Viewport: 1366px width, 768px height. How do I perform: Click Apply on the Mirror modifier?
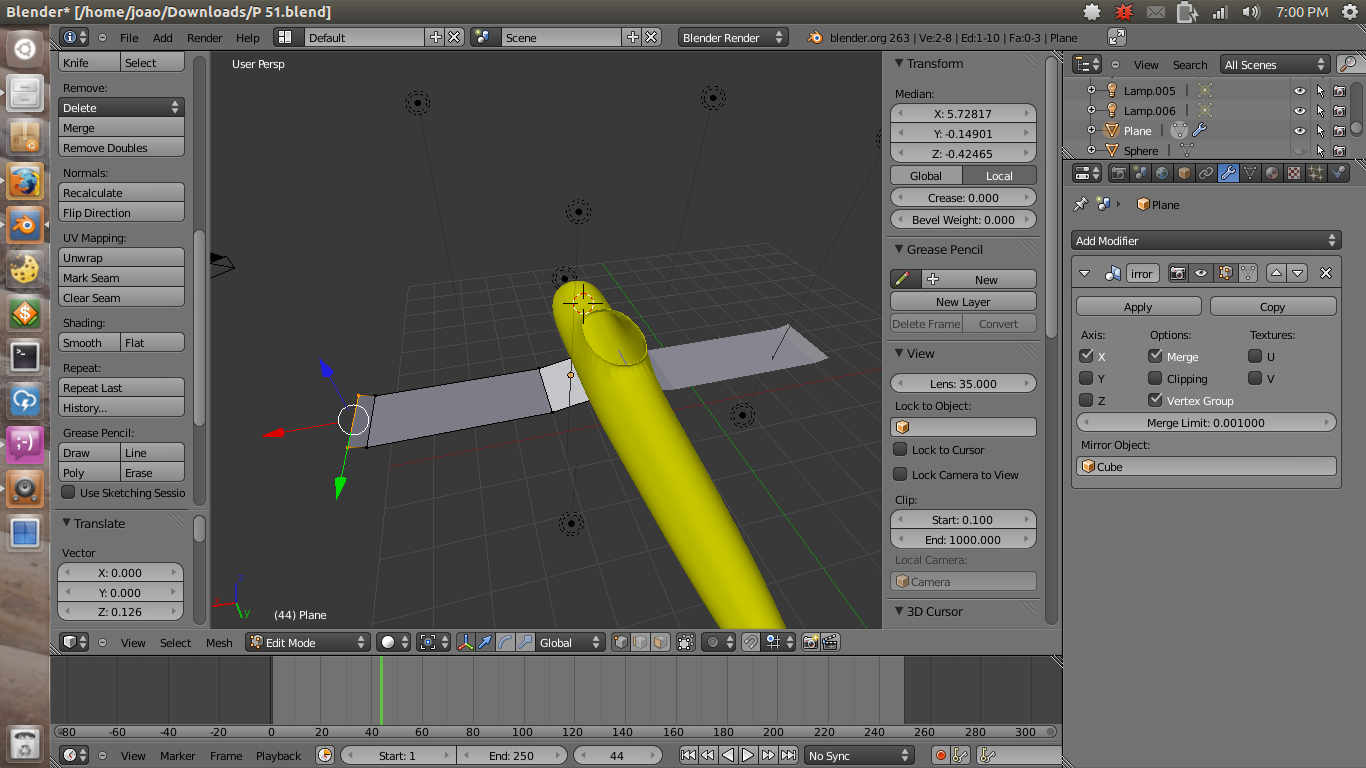point(1138,306)
